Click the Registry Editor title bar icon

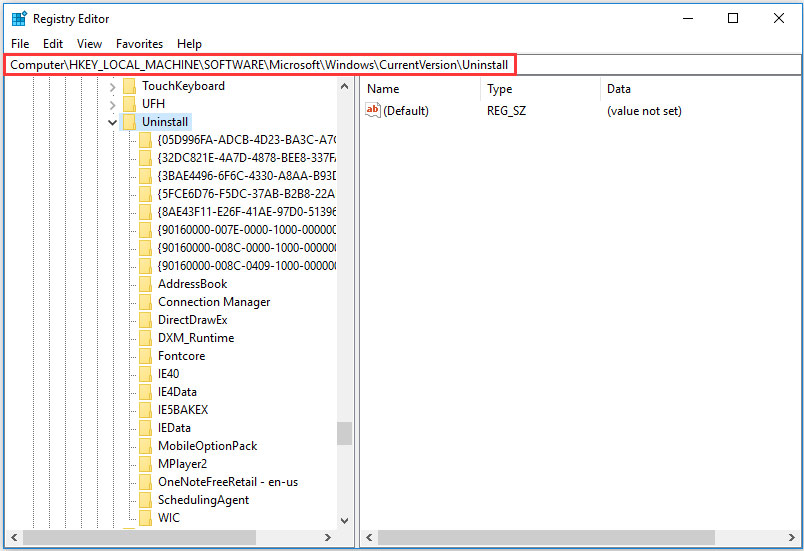(19, 18)
